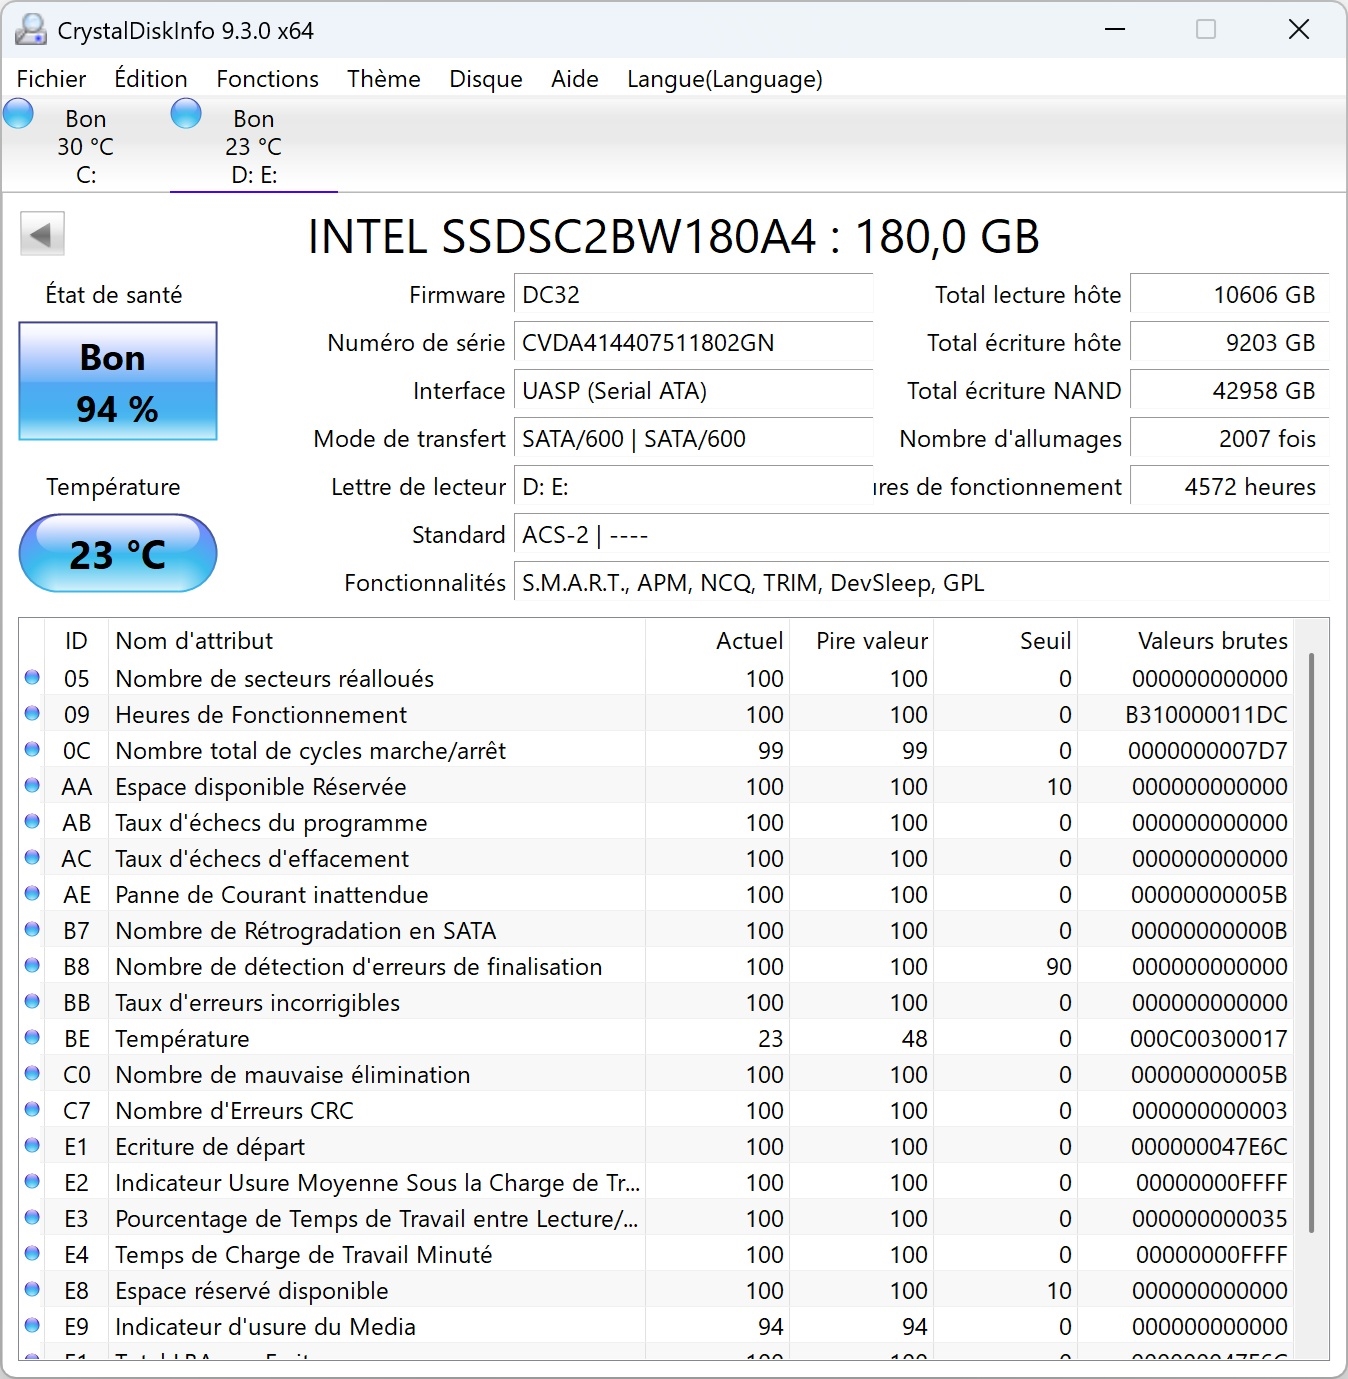Click status dot for attribute 09 row

[32, 714]
